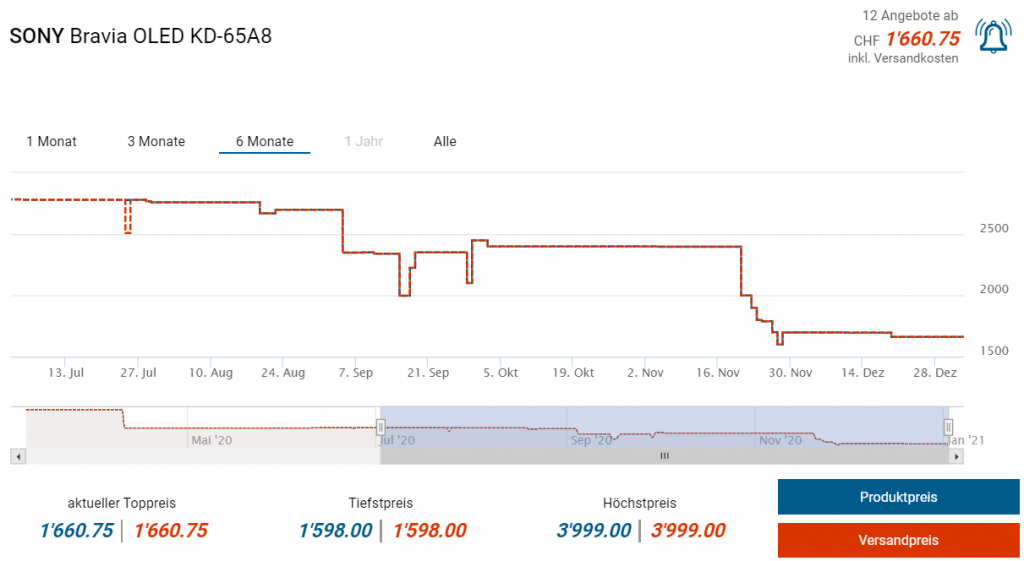Click the Höchstpreis value 3'999.00
This screenshot has height=561, width=1024.
(593, 531)
